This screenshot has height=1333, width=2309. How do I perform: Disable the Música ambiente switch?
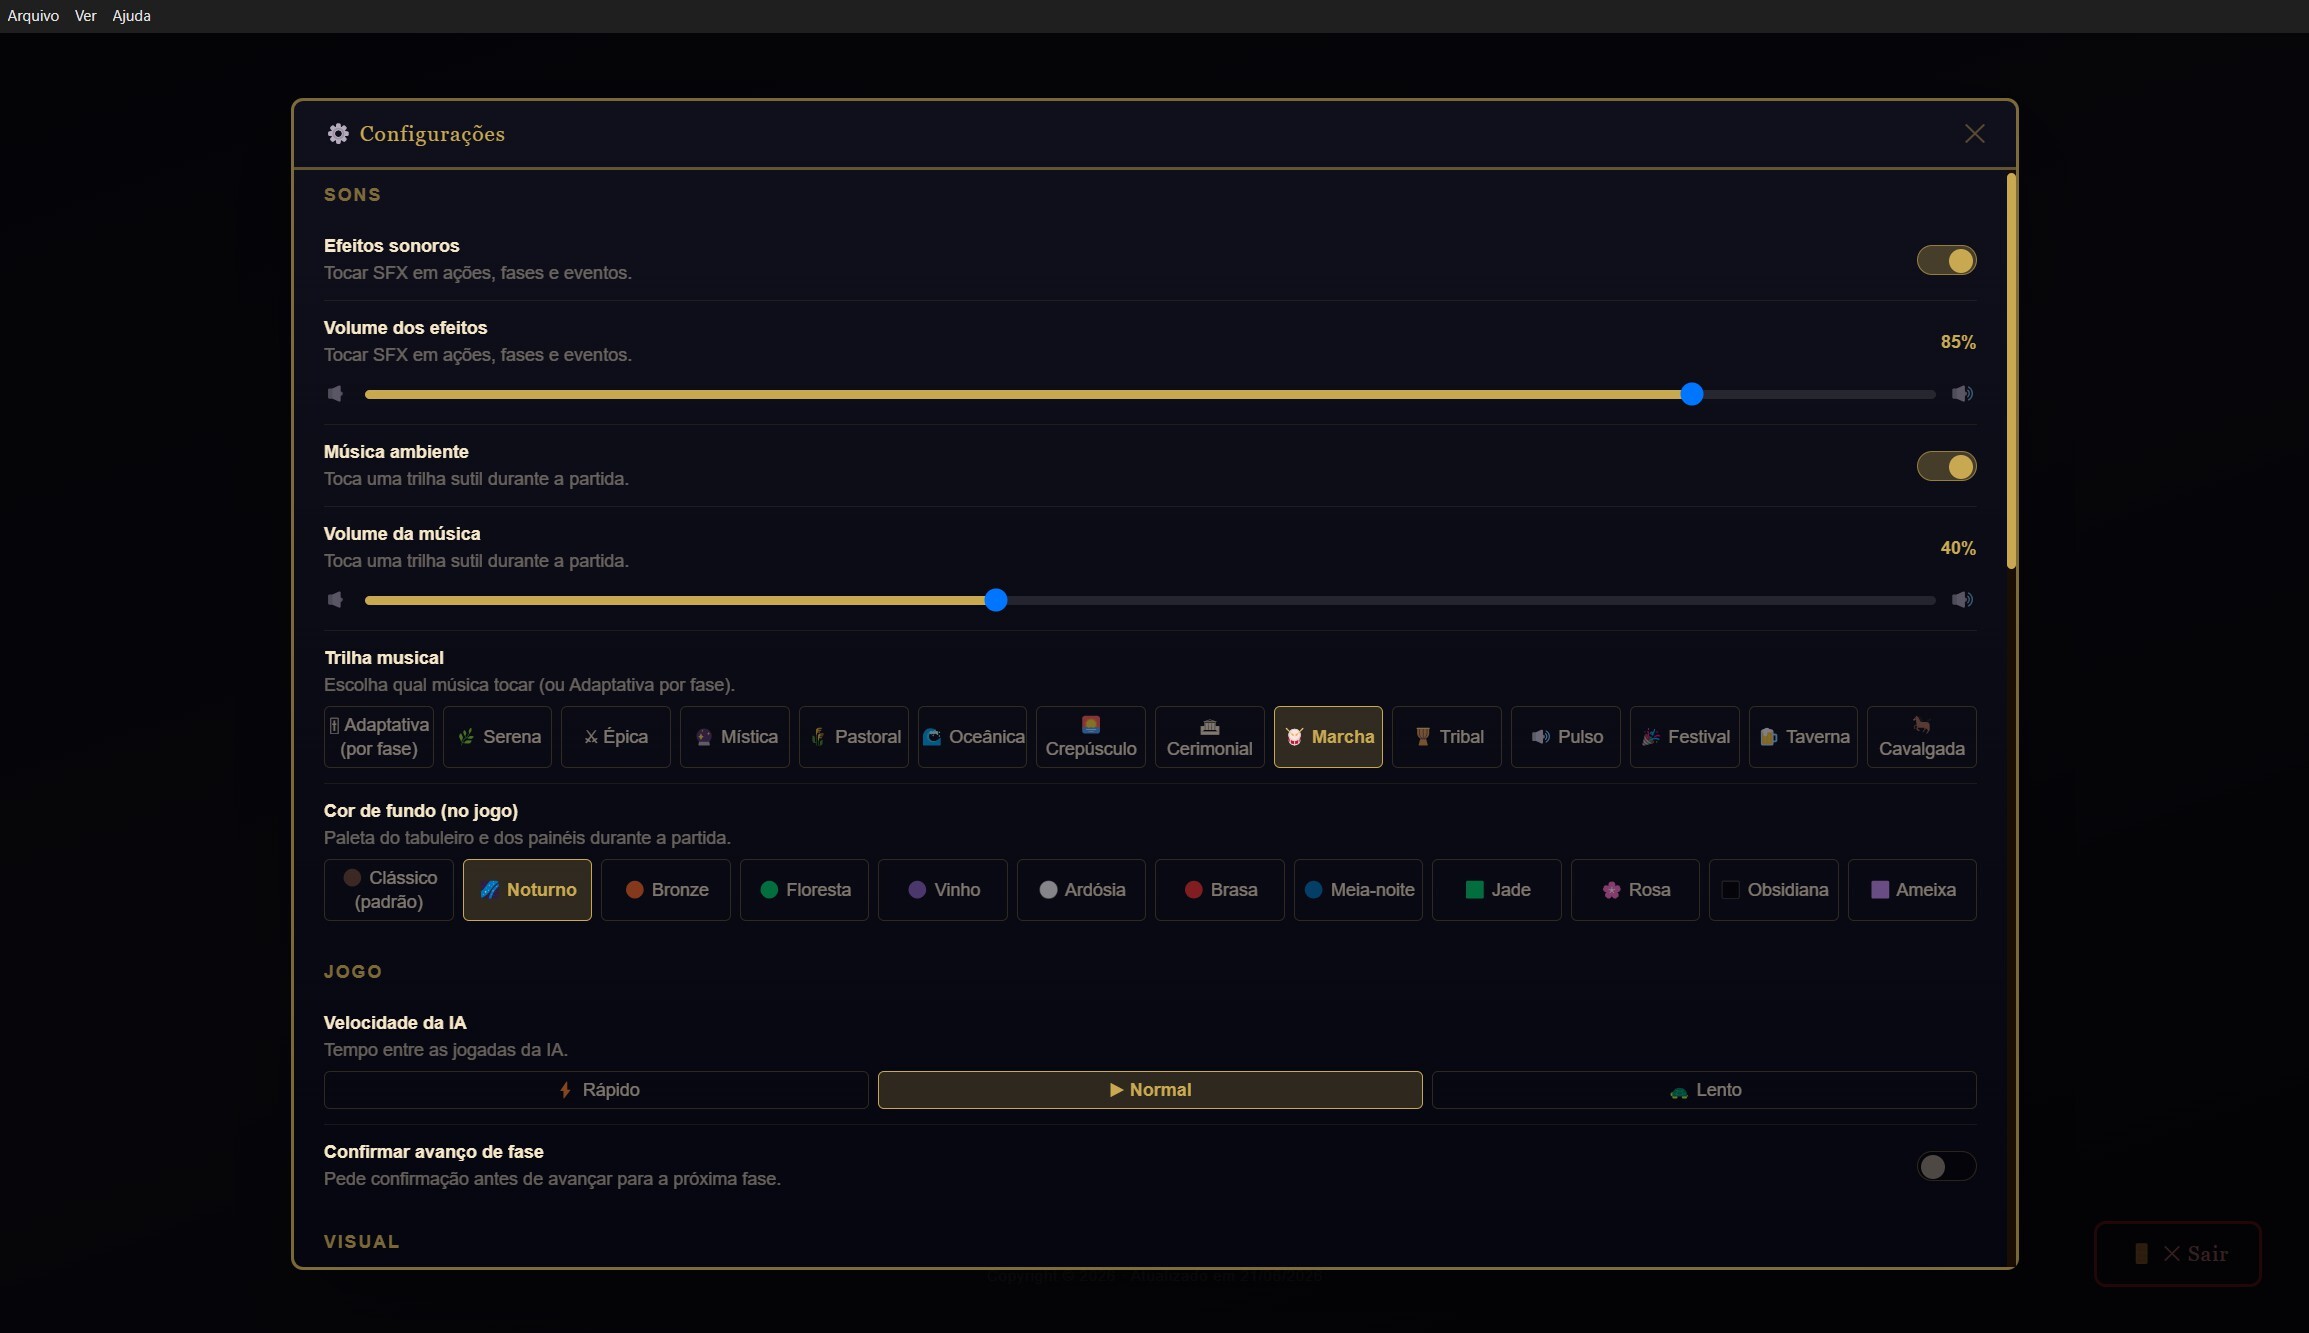click(1946, 466)
